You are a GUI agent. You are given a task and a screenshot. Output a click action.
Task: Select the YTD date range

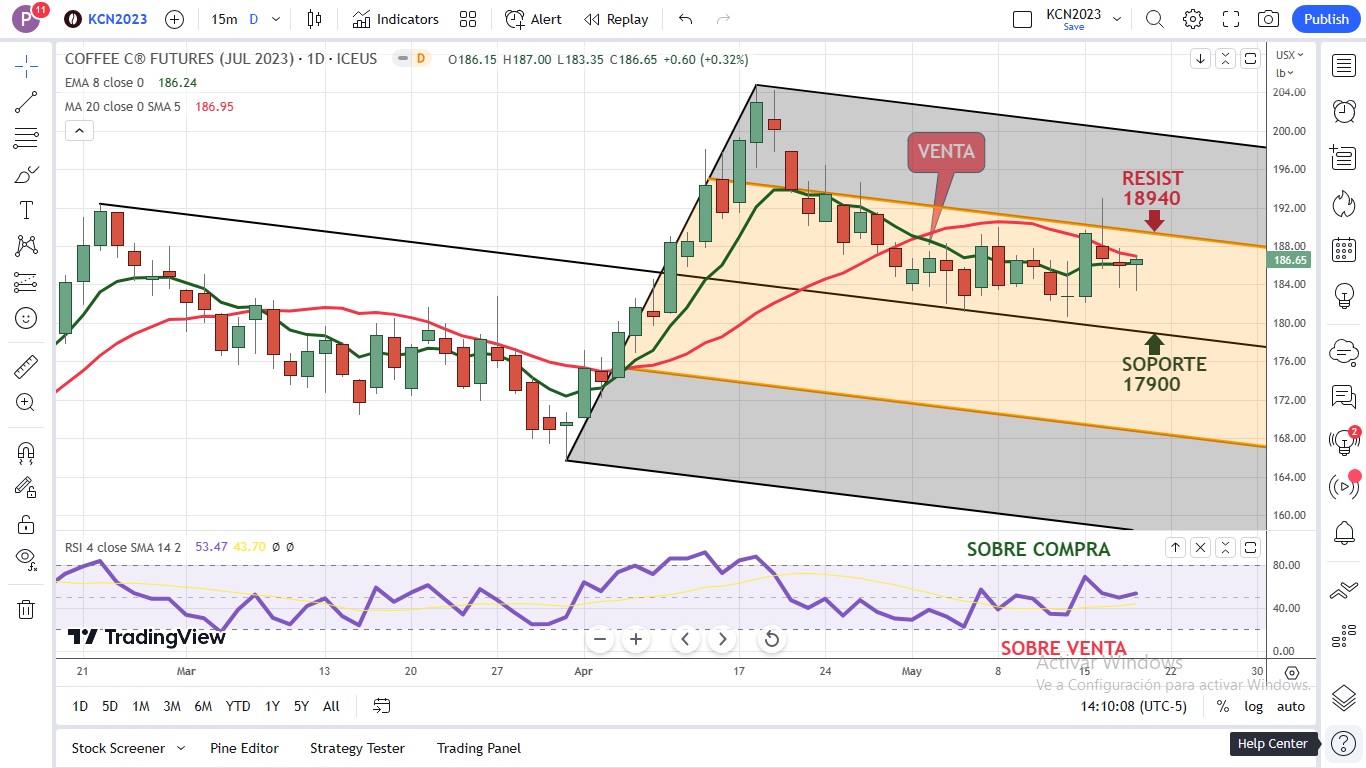[238, 706]
